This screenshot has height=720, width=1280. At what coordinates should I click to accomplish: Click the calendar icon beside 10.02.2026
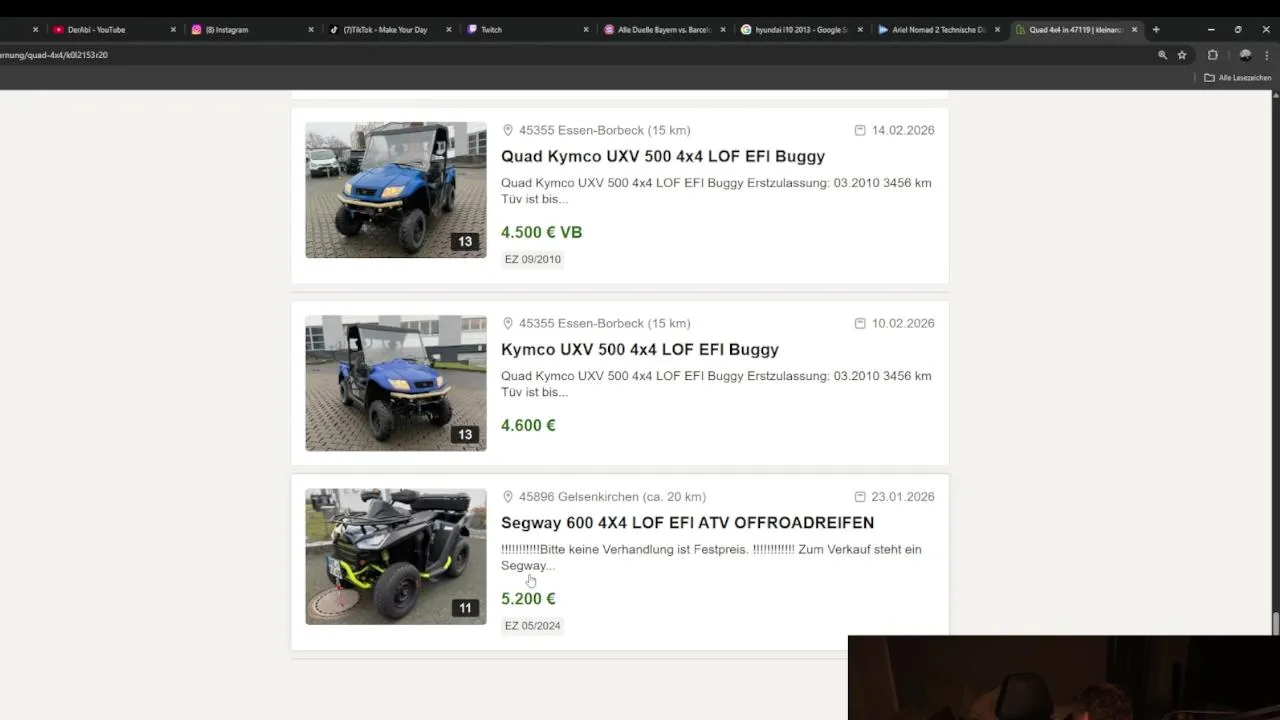860,323
